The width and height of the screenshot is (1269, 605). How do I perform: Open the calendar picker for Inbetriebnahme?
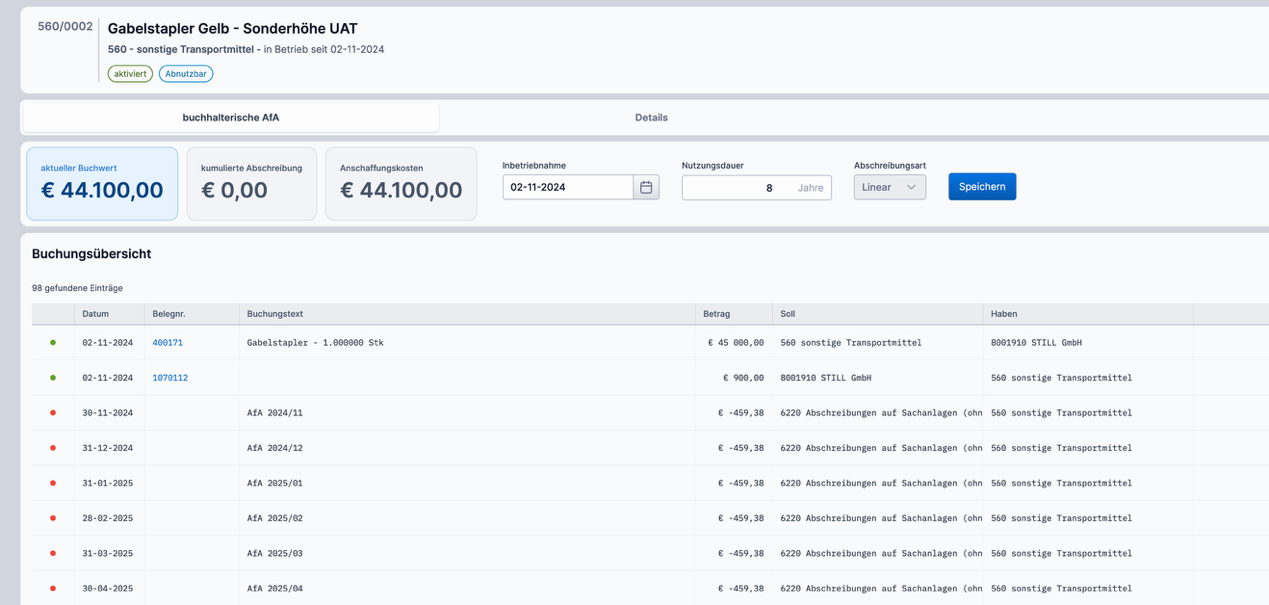646,187
